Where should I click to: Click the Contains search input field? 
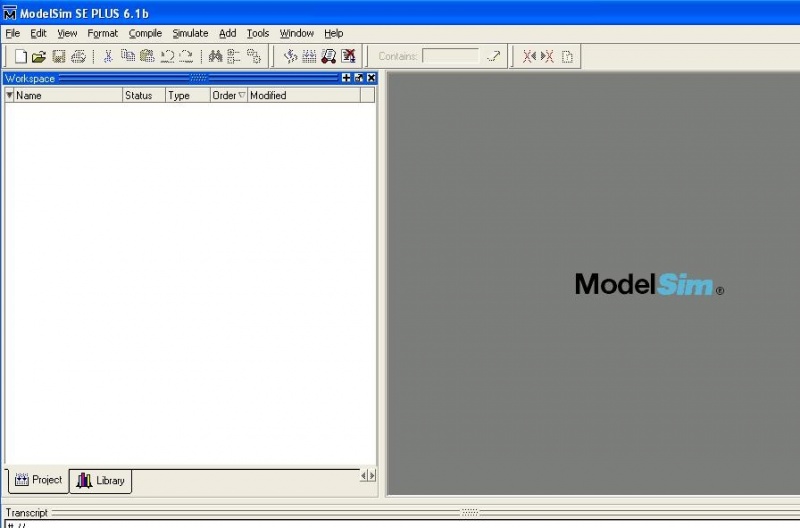[450, 57]
